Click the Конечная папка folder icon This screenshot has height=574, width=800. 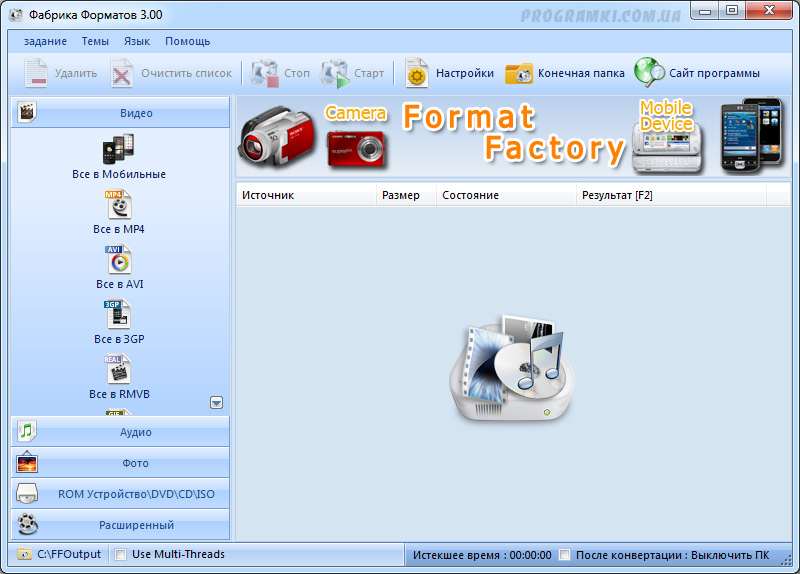(519, 74)
